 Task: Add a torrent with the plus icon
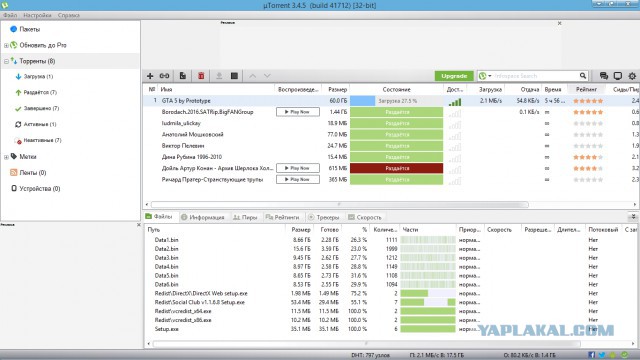150,76
